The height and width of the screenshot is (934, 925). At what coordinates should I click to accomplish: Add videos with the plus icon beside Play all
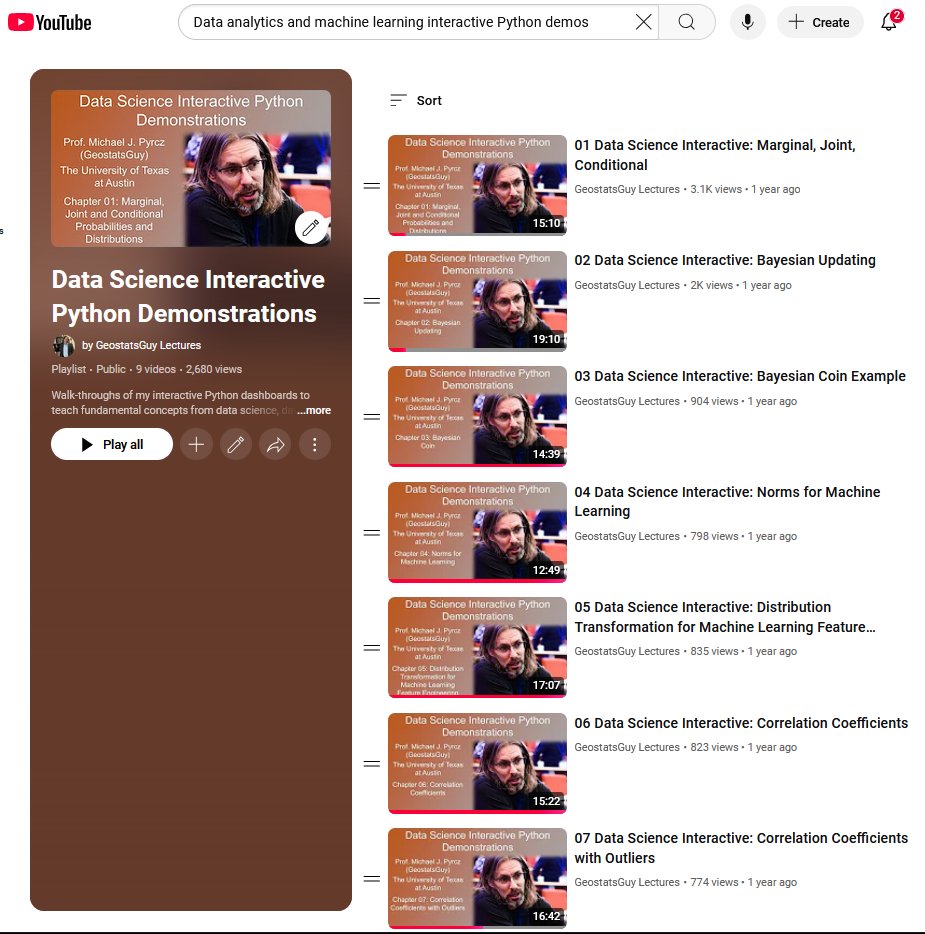pos(196,444)
